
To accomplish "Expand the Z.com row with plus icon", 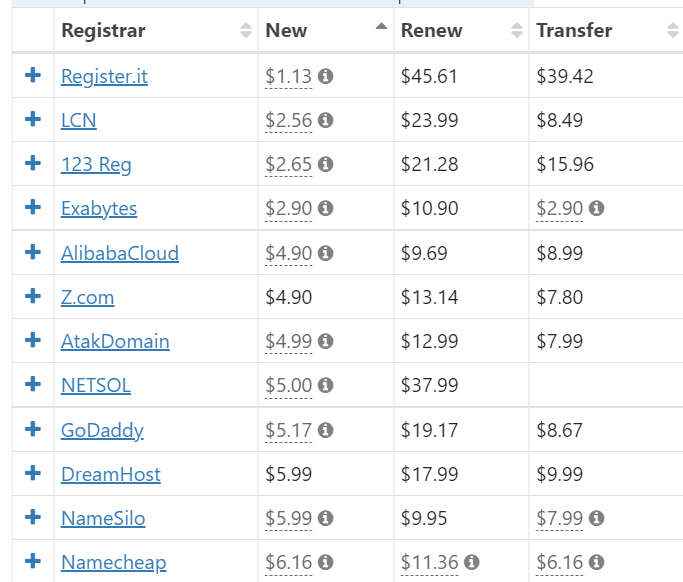I will point(33,296).
